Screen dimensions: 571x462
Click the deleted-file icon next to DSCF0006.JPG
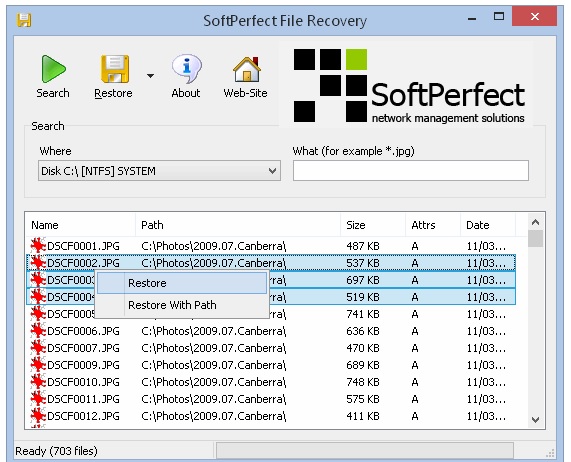tap(38, 331)
